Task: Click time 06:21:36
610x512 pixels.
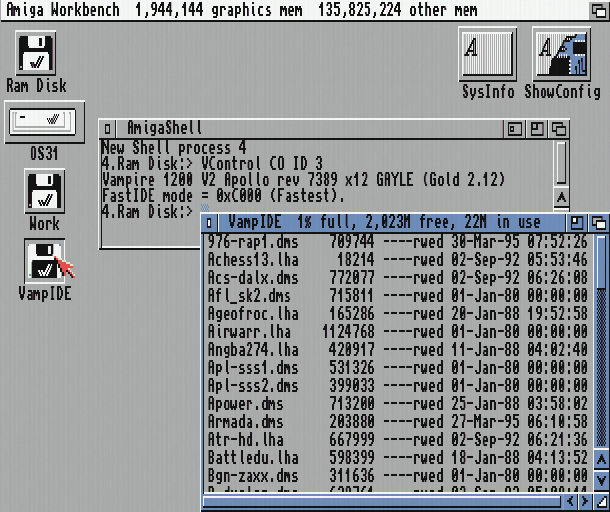Action: click(x=557, y=440)
